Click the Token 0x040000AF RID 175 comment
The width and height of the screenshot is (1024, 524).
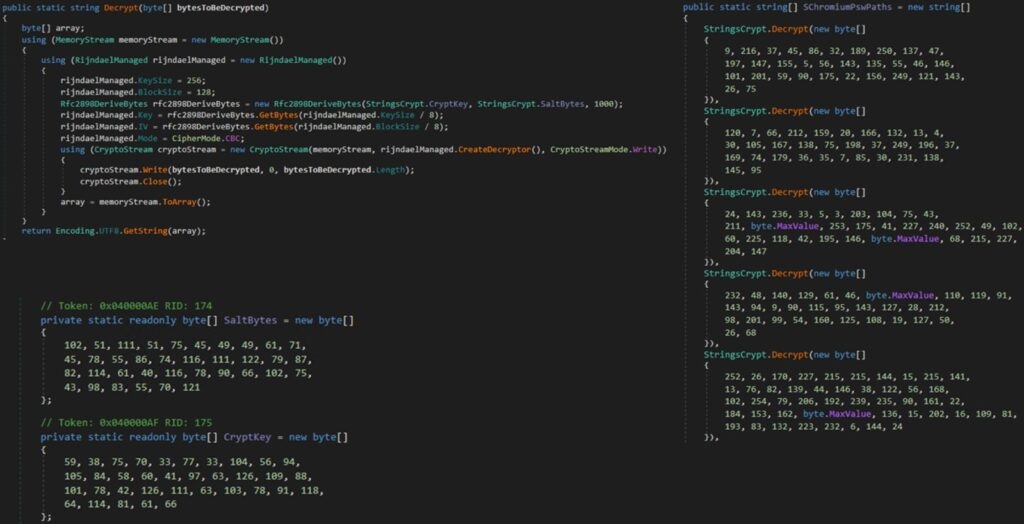126,423
